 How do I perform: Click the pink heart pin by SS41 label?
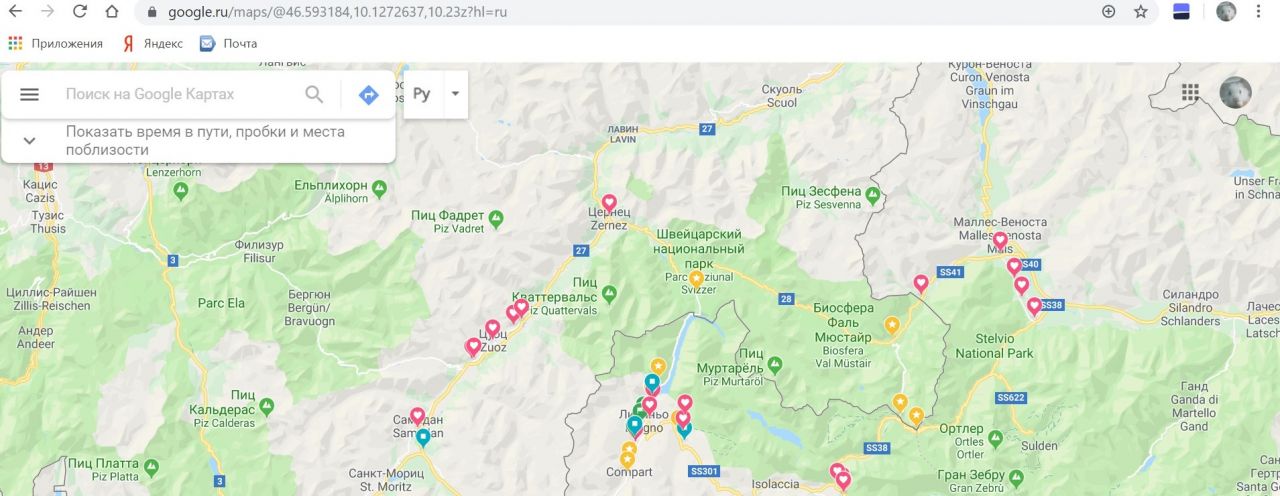pyautogui.click(x=921, y=284)
